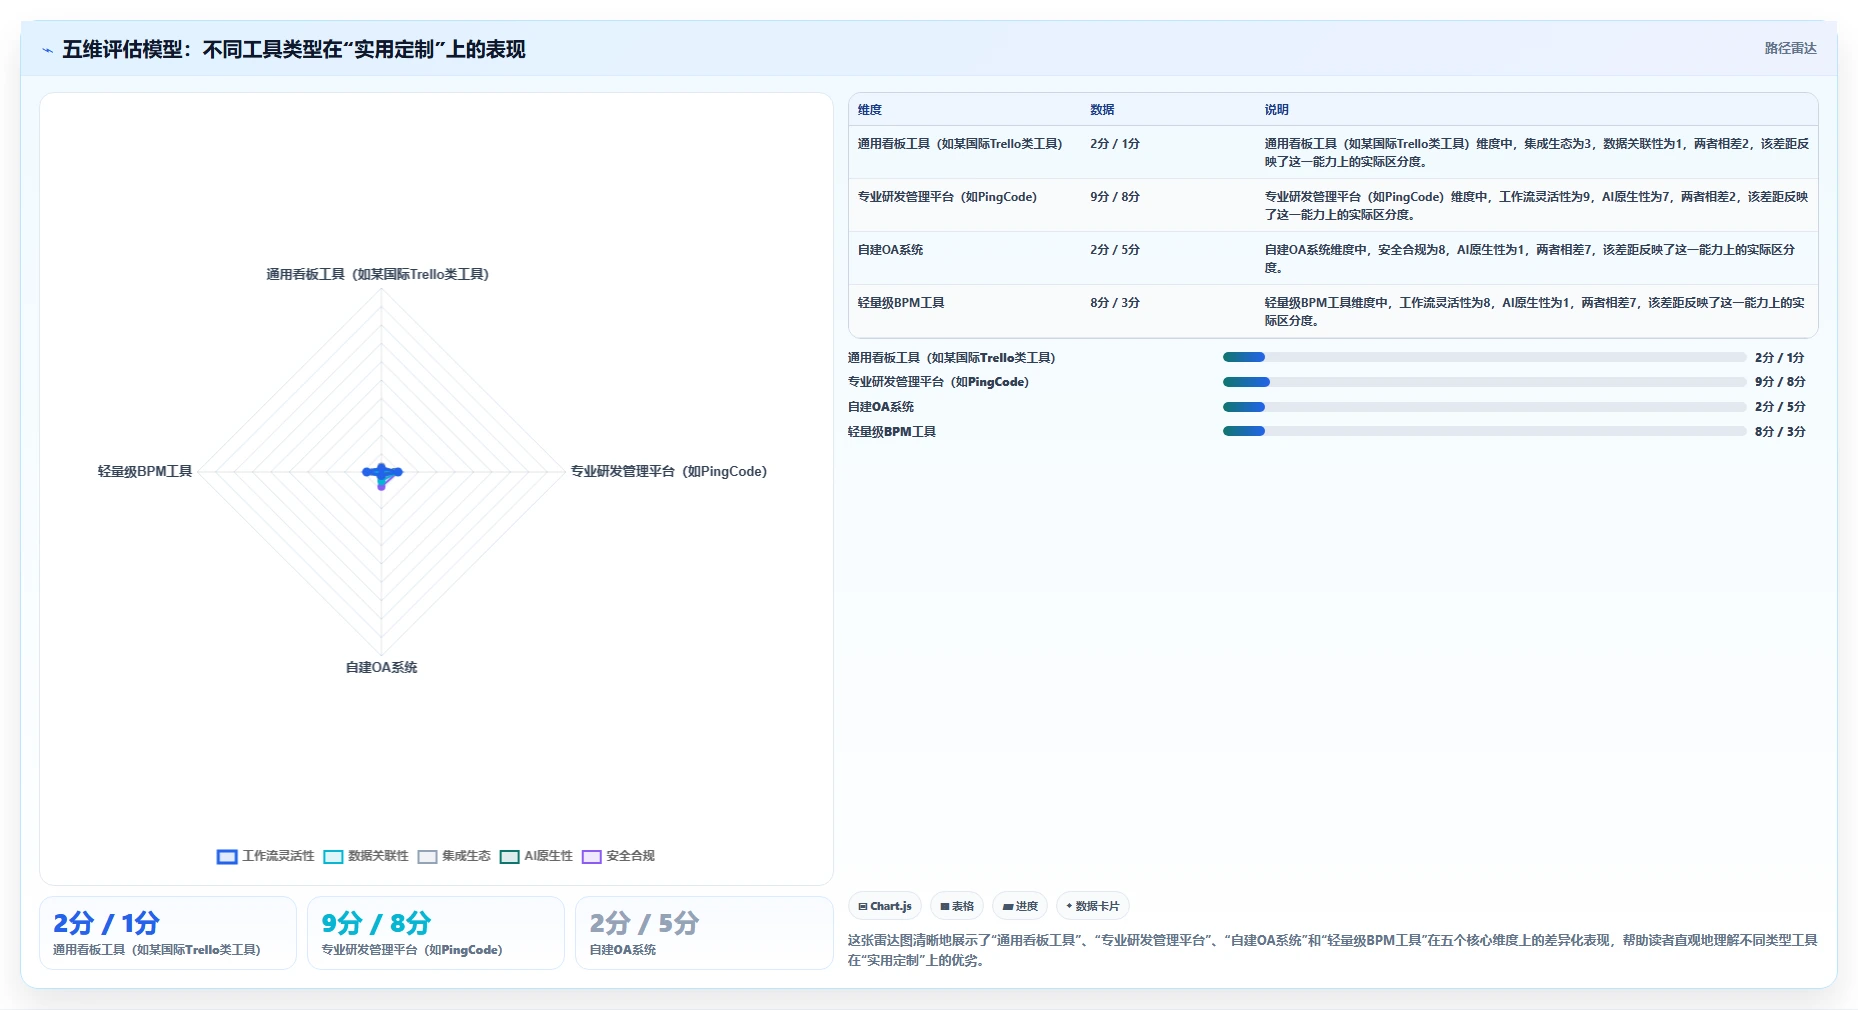The image size is (1858, 1010).
Task: Toggle the 工作流灵活性 legend swatch
Action: tap(227, 857)
